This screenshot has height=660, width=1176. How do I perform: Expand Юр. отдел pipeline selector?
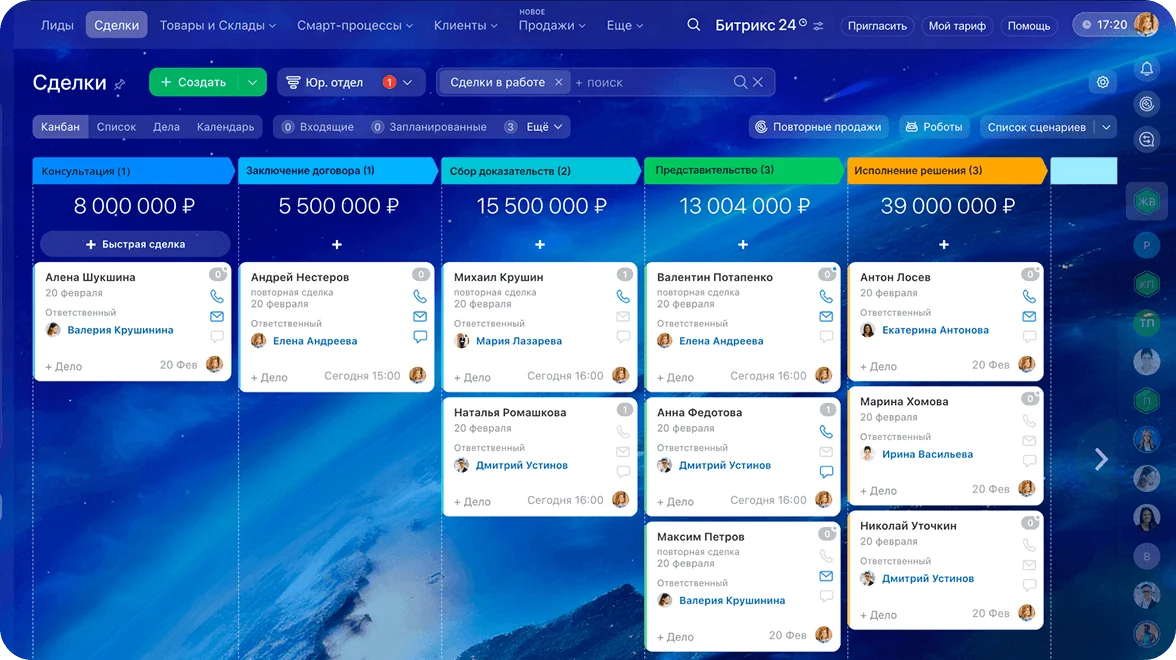(407, 82)
